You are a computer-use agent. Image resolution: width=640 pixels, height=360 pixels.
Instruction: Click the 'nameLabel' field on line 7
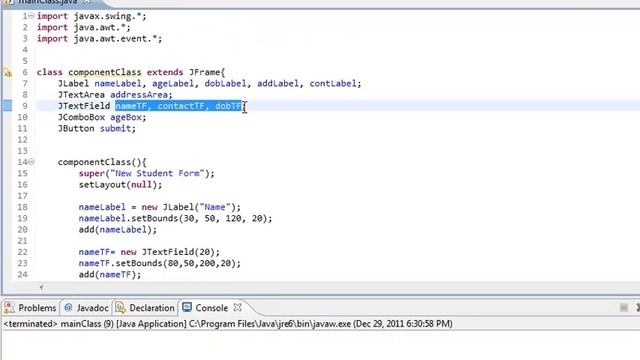coord(118,84)
